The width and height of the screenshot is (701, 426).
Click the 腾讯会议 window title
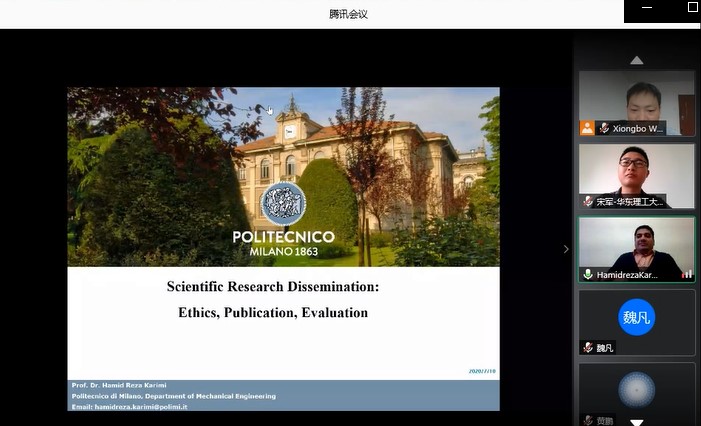click(x=349, y=14)
